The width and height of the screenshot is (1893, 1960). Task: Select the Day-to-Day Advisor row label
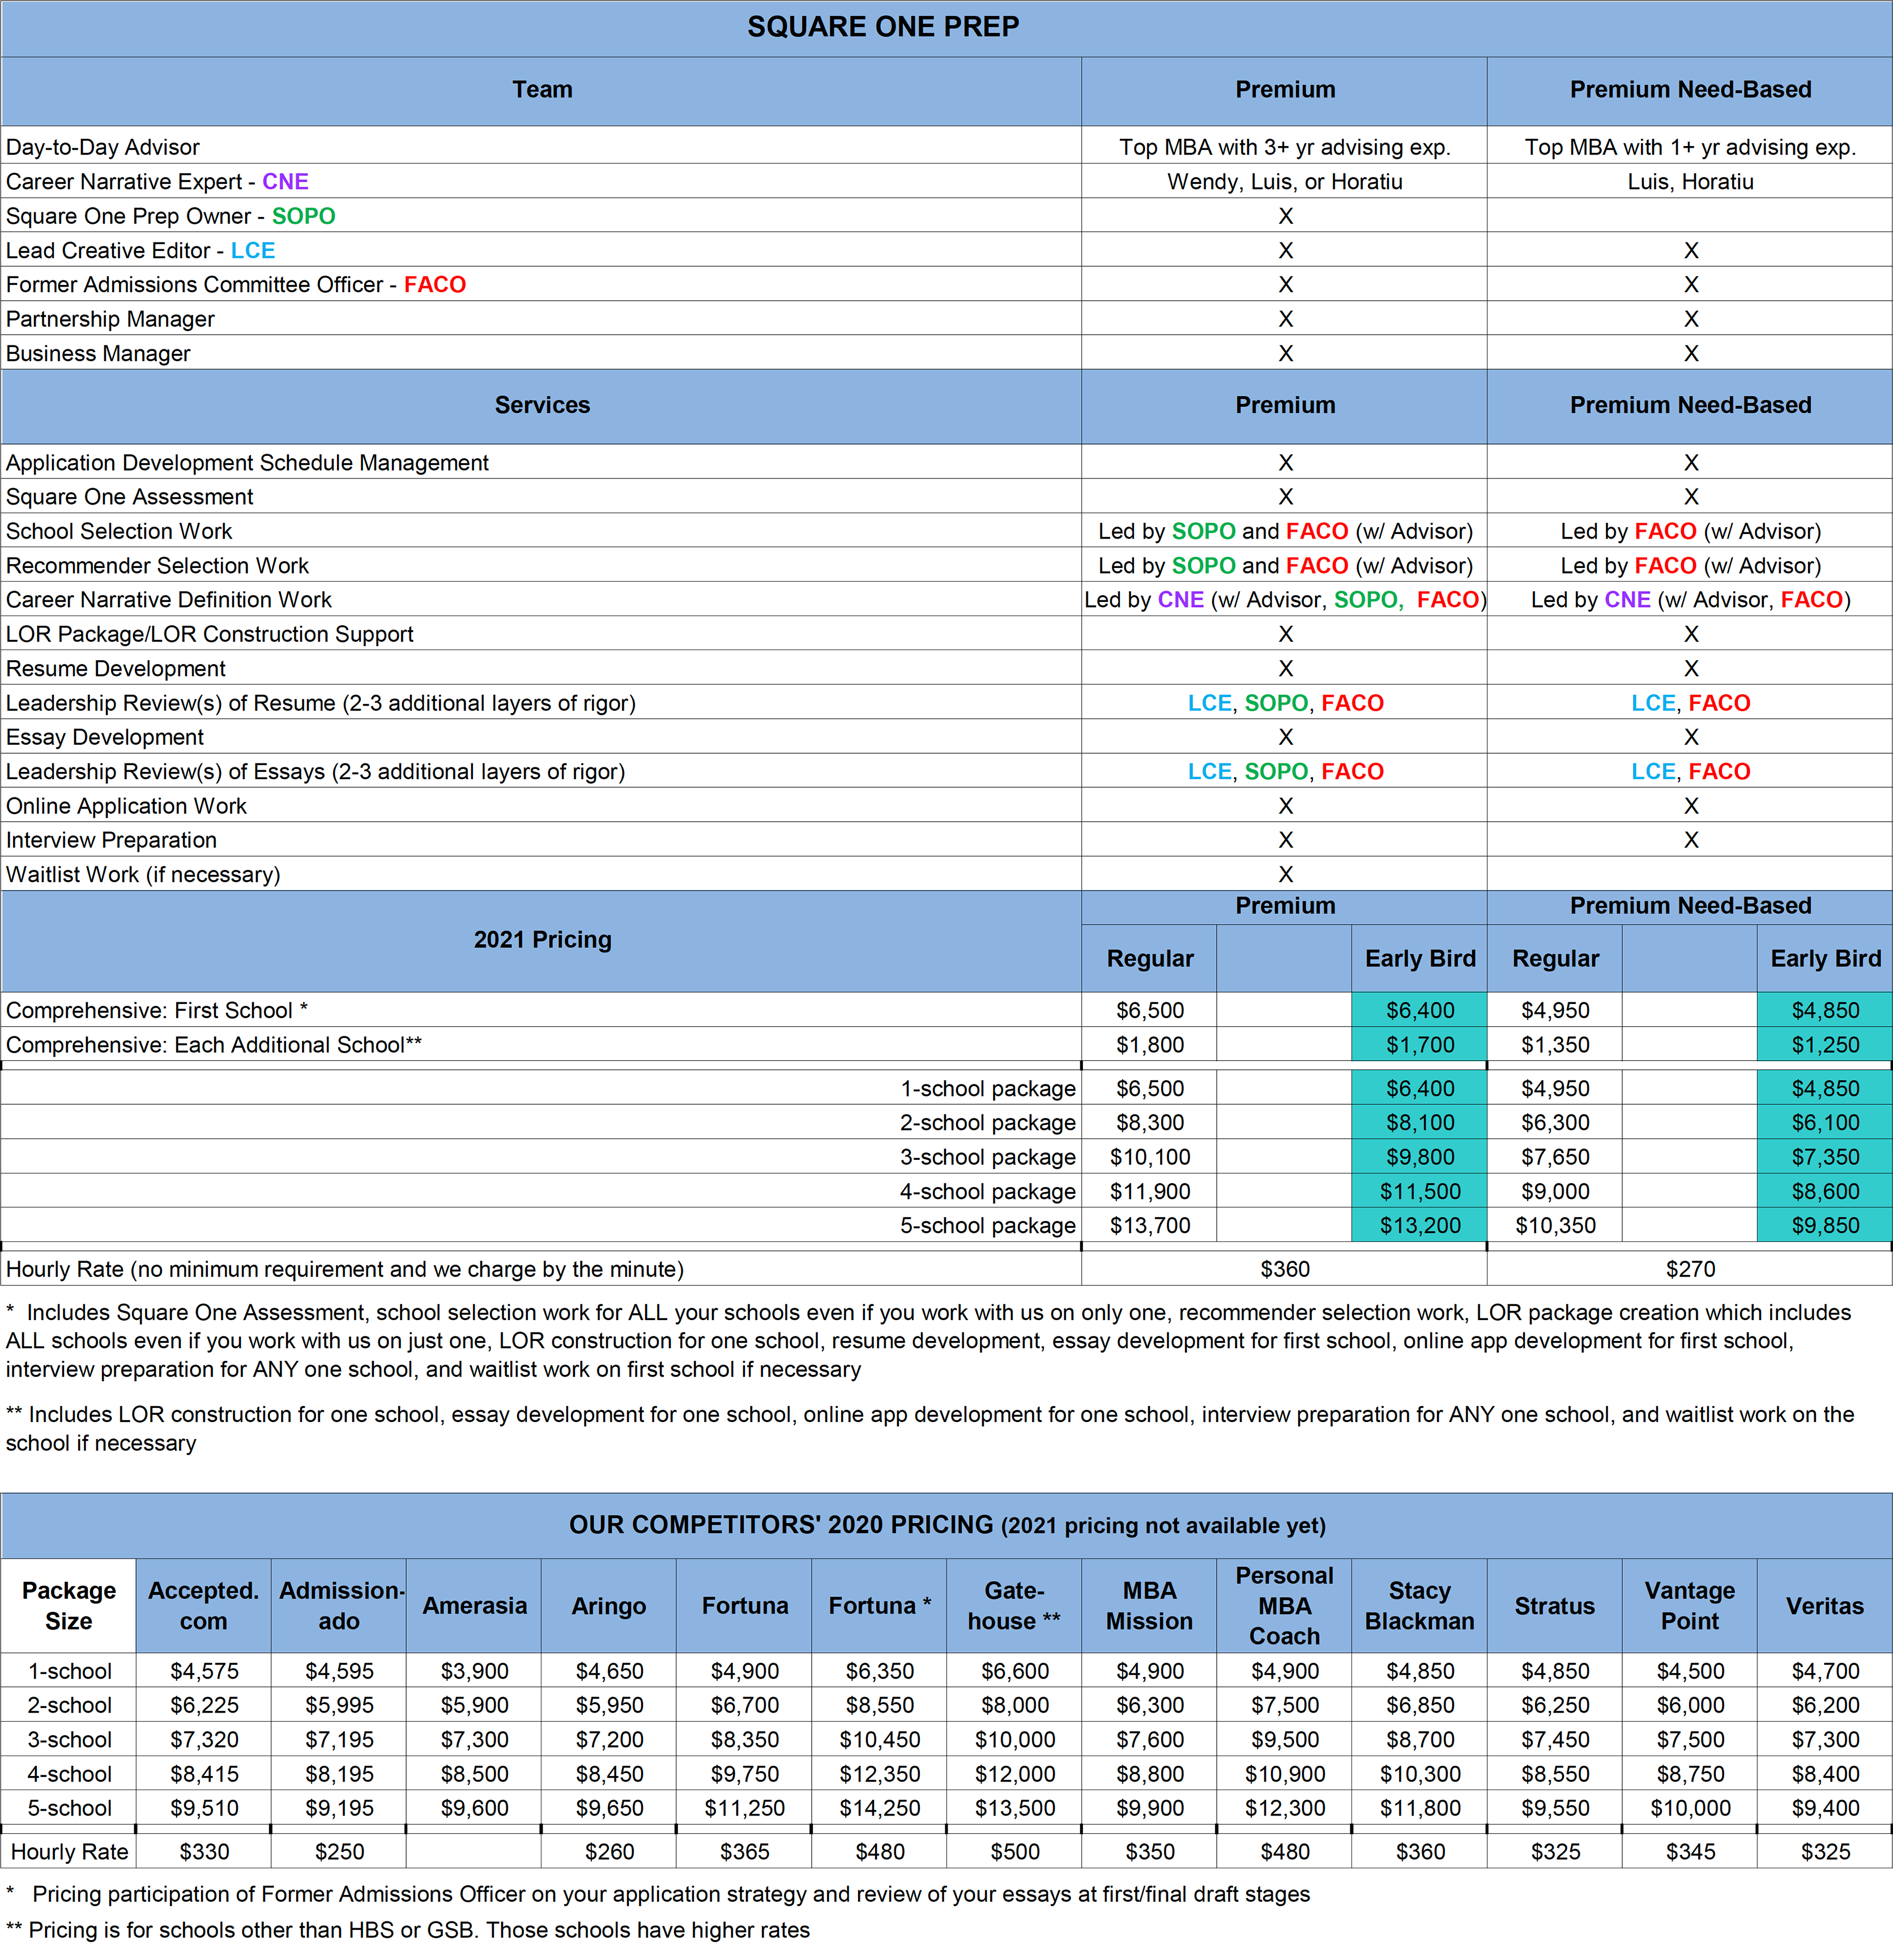tap(103, 147)
